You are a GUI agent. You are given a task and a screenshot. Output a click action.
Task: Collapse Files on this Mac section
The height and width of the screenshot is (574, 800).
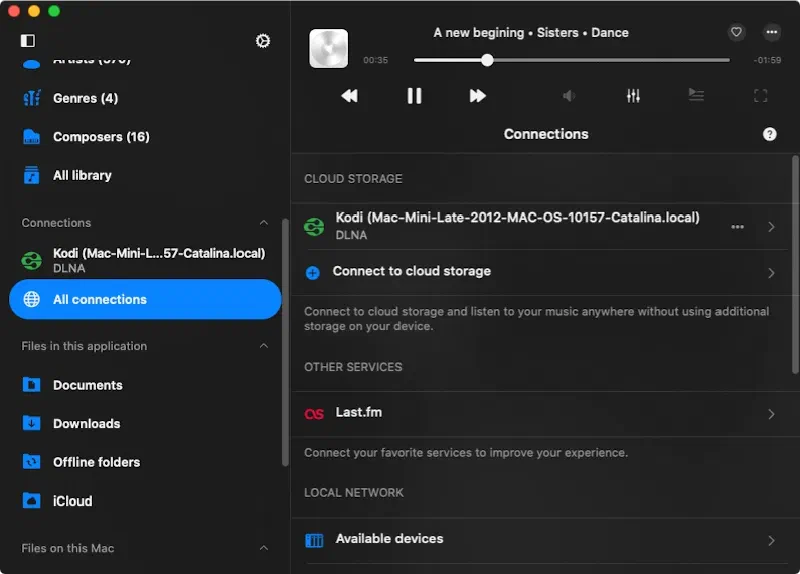coord(264,548)
